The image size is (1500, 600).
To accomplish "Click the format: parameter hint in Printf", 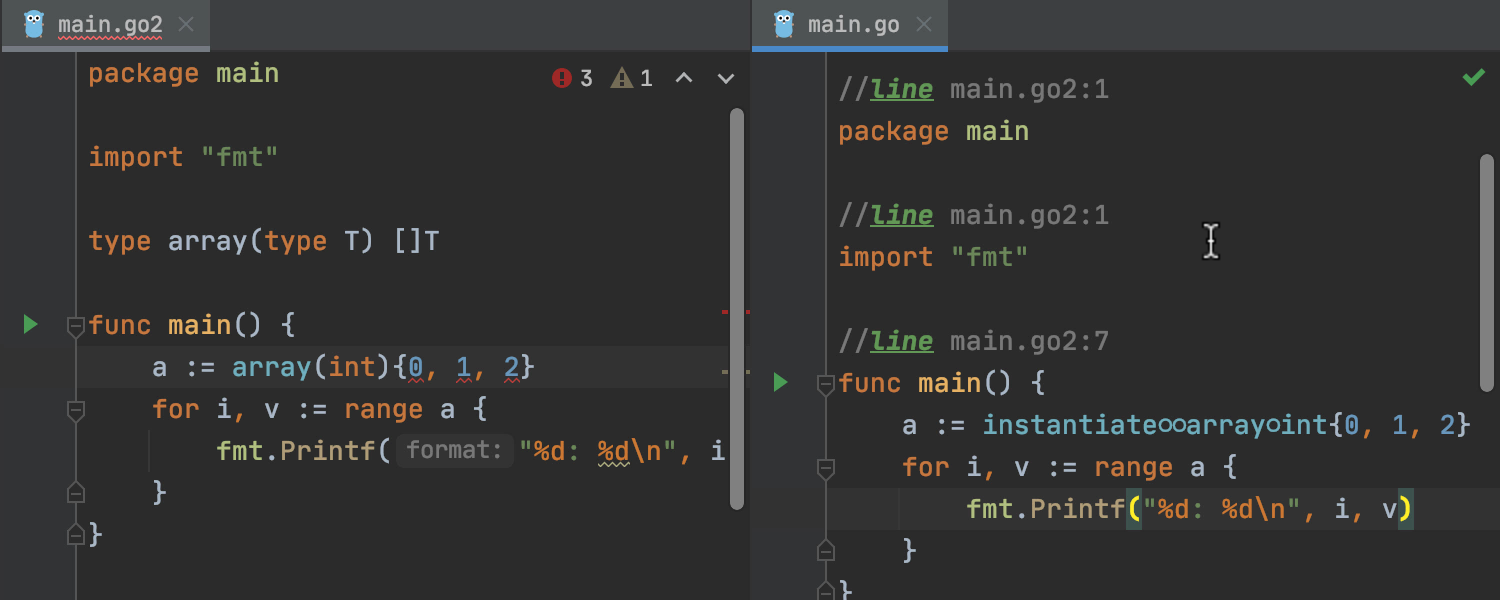I will (454, 451).
